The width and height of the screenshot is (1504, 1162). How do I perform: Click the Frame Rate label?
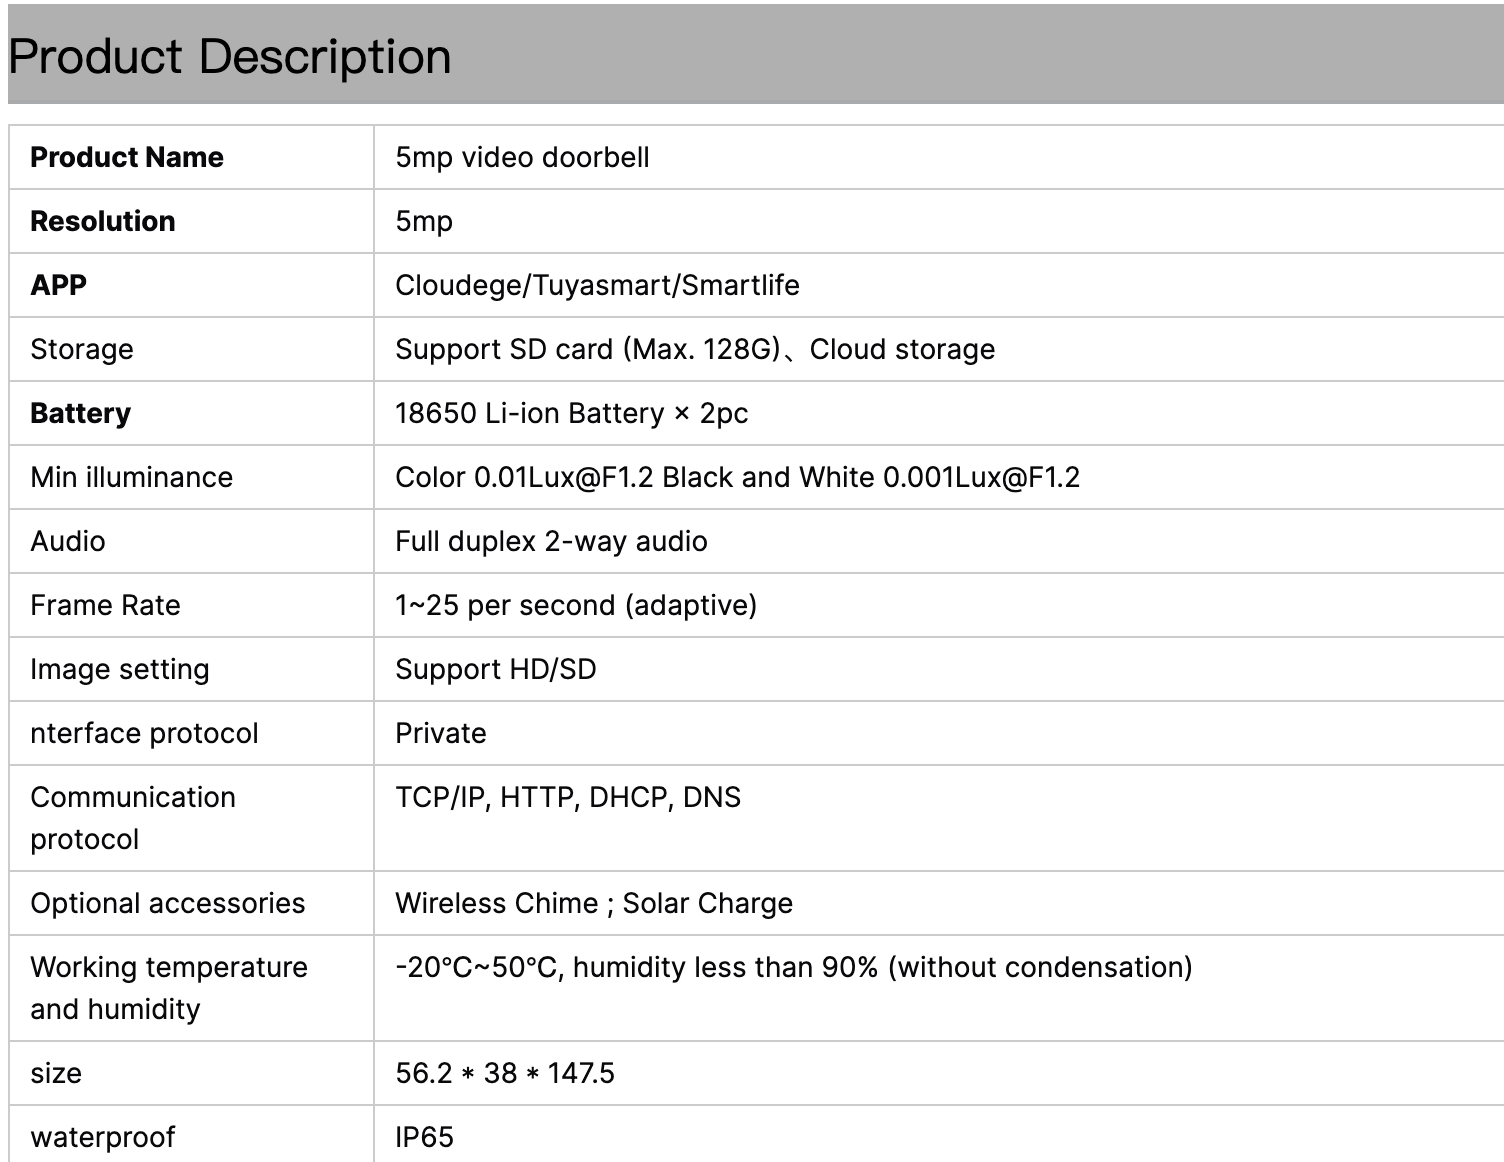point(105,605)
